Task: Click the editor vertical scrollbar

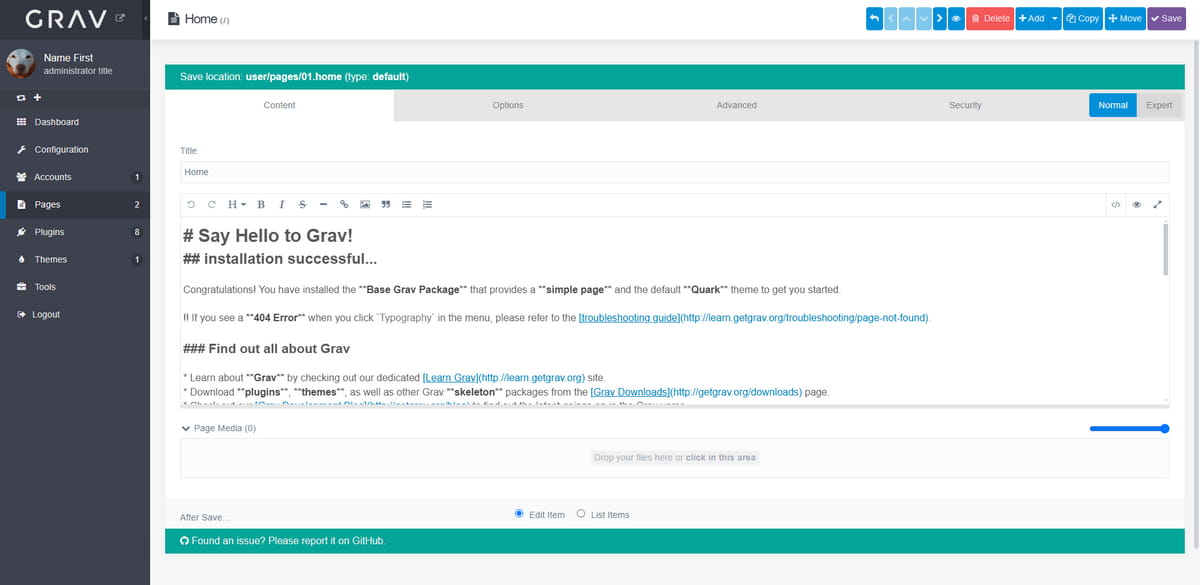Action: click(1165, 248)
